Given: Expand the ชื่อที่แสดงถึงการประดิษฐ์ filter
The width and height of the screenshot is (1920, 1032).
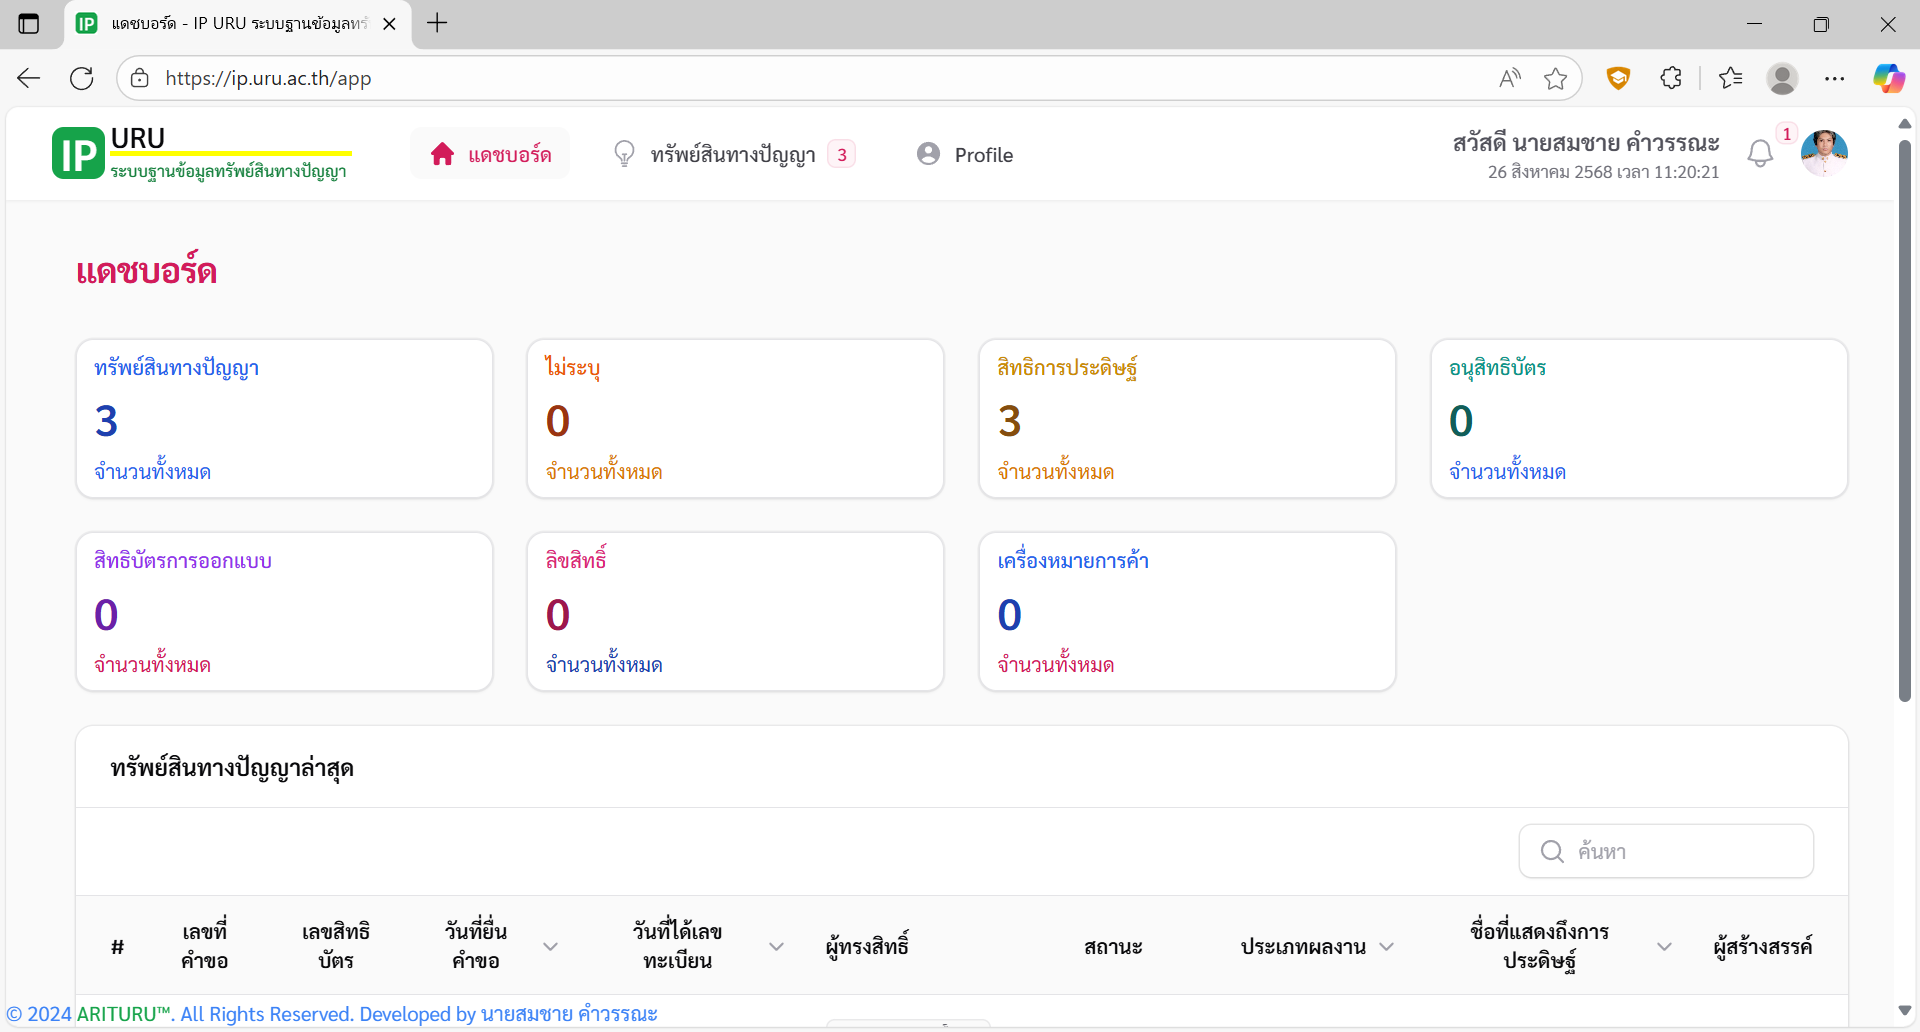Looking at the screenshot, I should [x=1664, y=946].
